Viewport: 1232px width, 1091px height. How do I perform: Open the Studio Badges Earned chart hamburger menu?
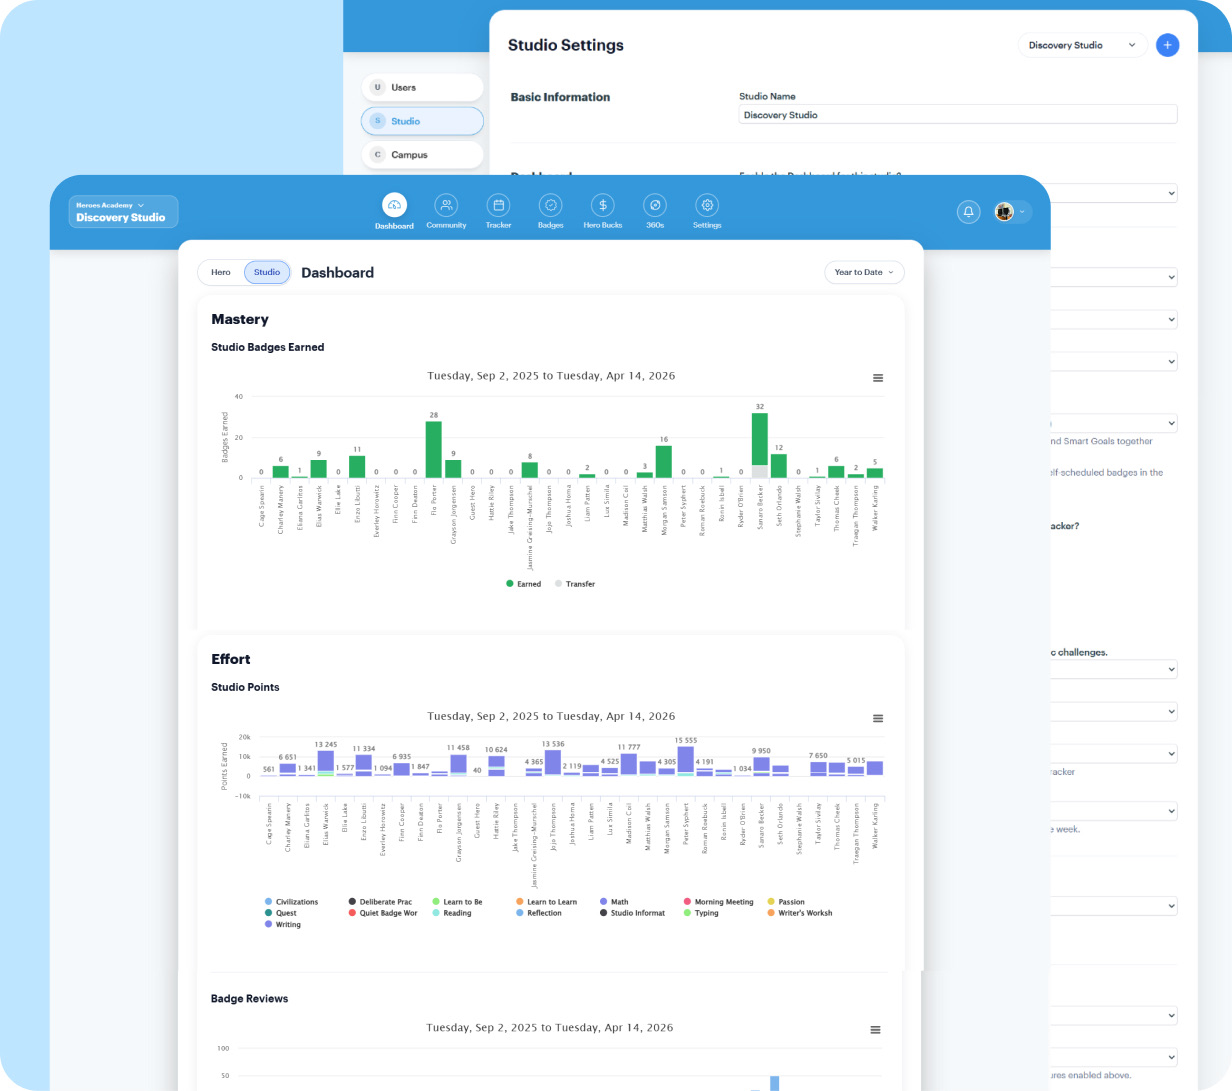[x=878, y=378]
